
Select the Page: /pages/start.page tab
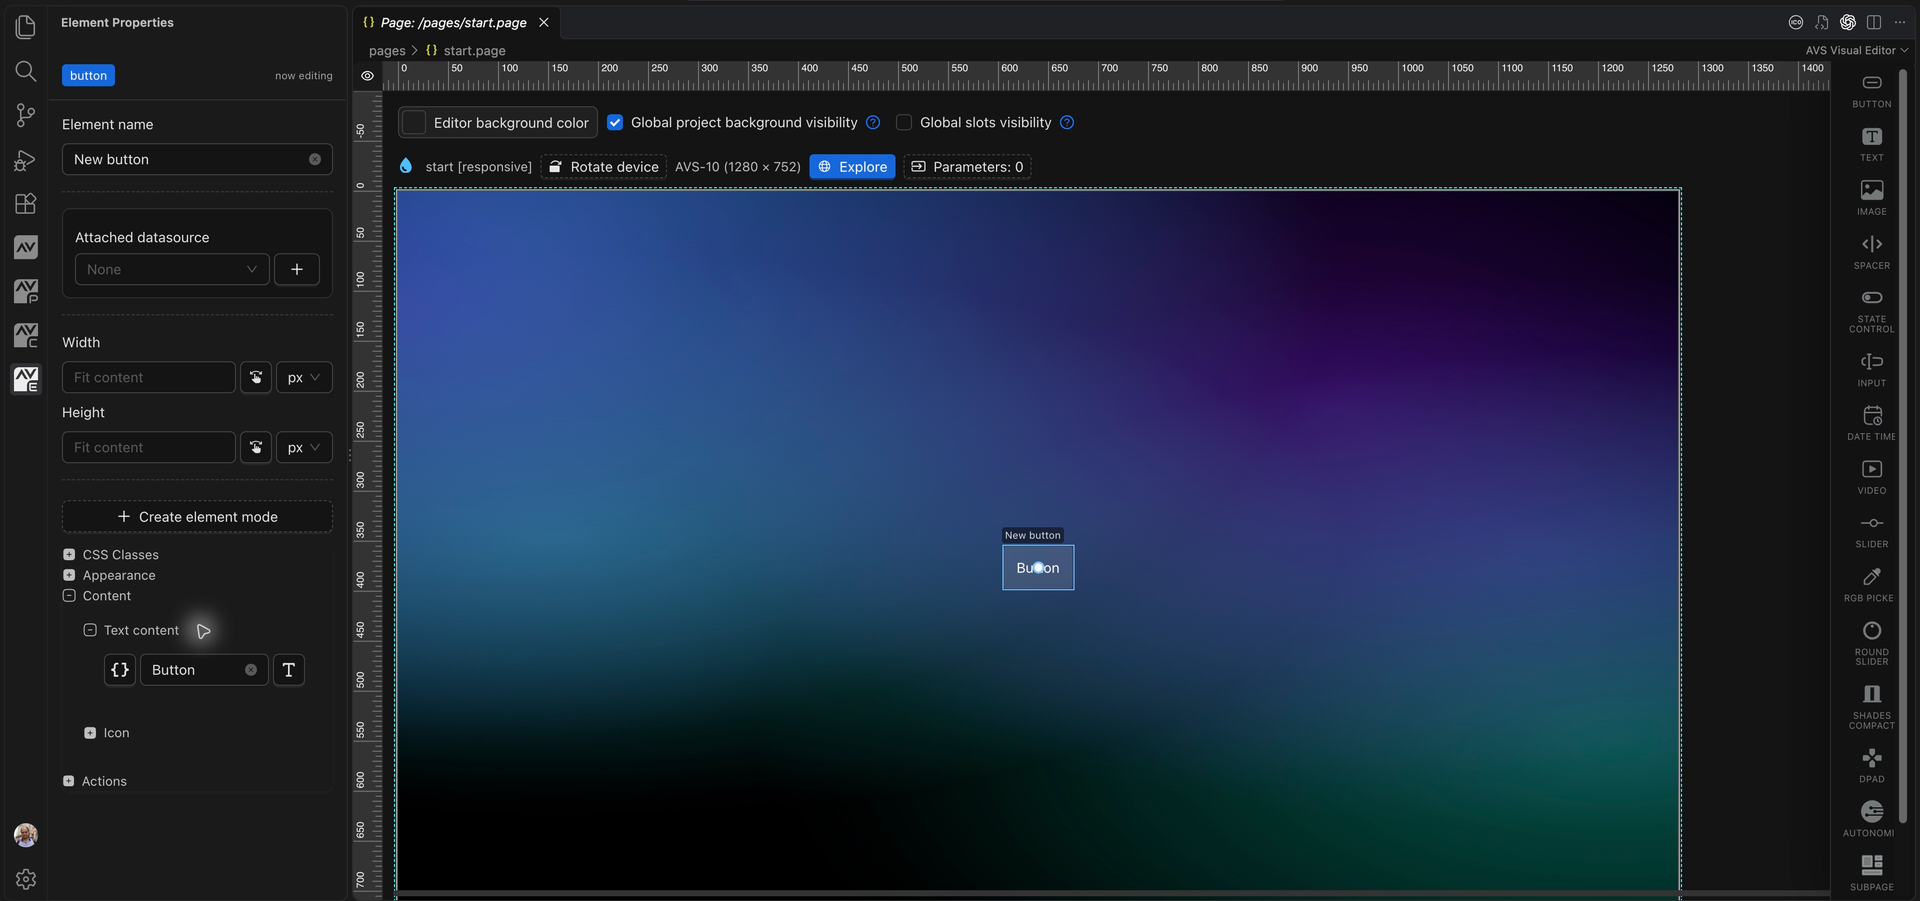(x=455, y=22)
